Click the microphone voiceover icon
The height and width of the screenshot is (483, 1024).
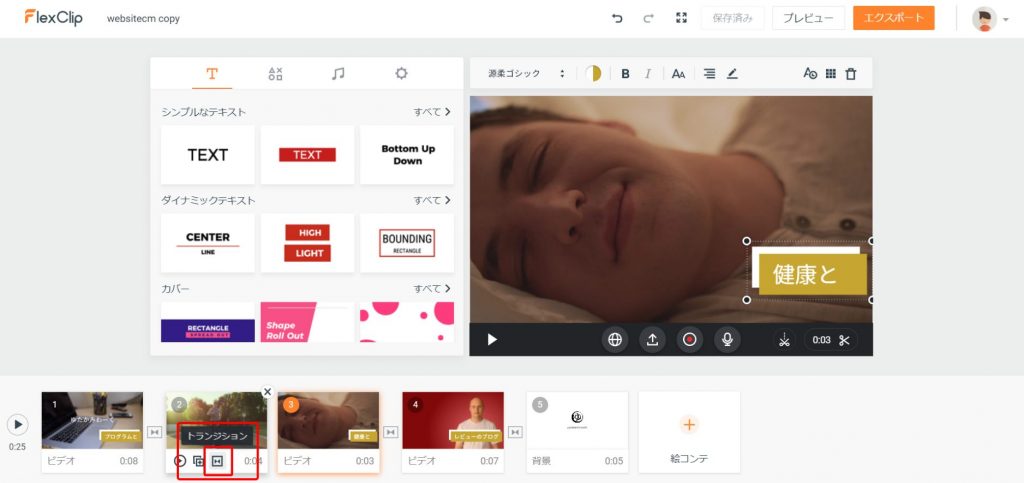727,340
